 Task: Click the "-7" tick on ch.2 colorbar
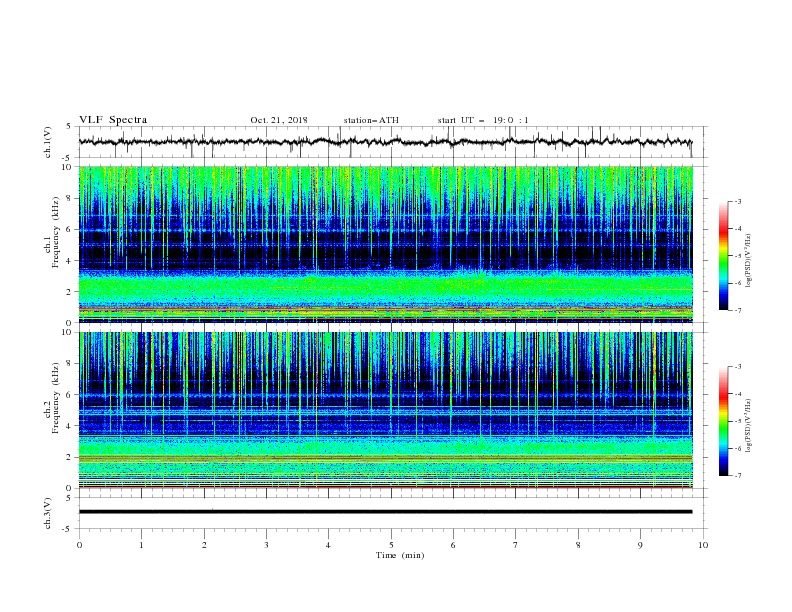pos(737,476)
